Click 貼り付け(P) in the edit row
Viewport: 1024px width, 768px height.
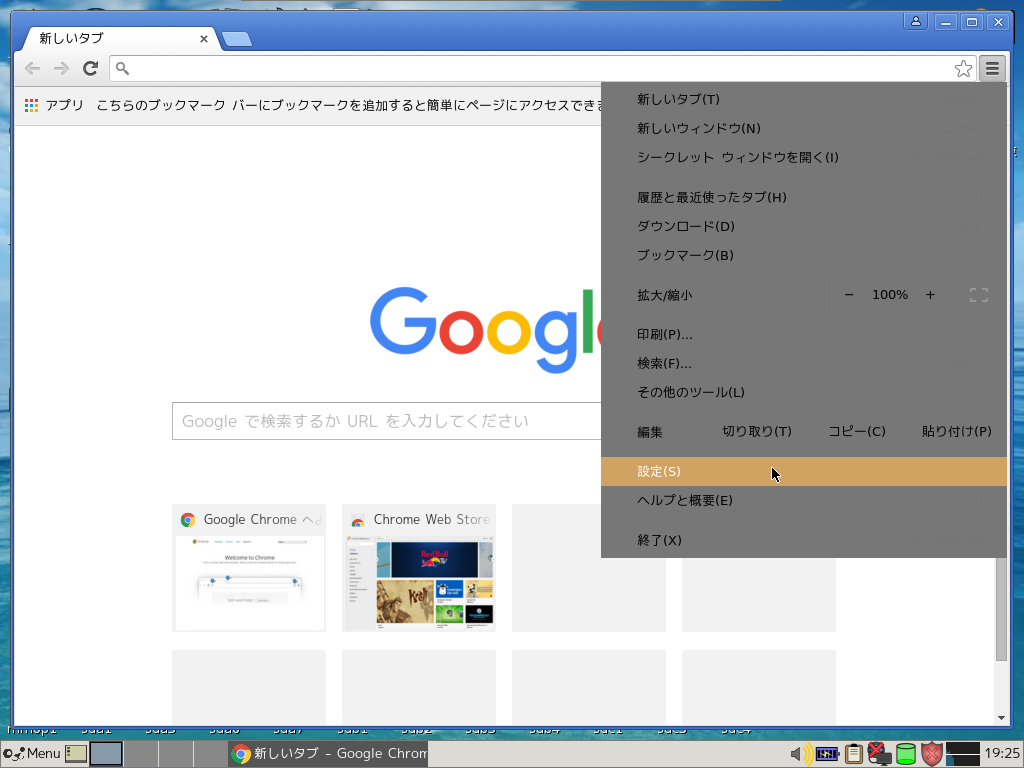click(x=957, y=432)
